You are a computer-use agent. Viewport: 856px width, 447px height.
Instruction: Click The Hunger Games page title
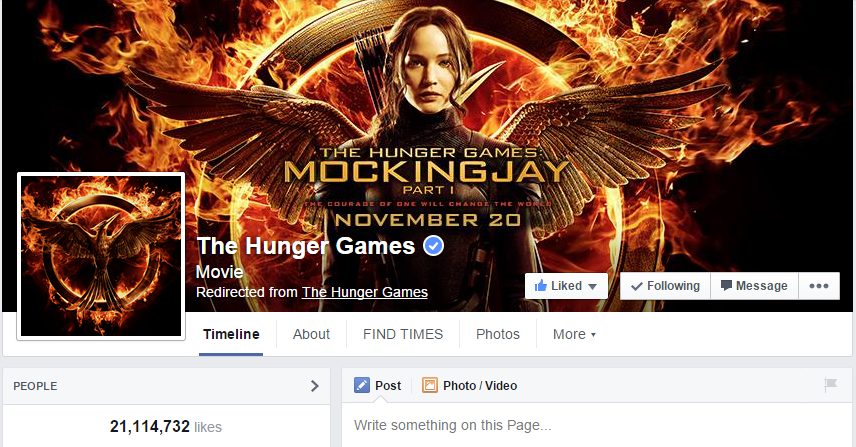click(x=306, y=246)
